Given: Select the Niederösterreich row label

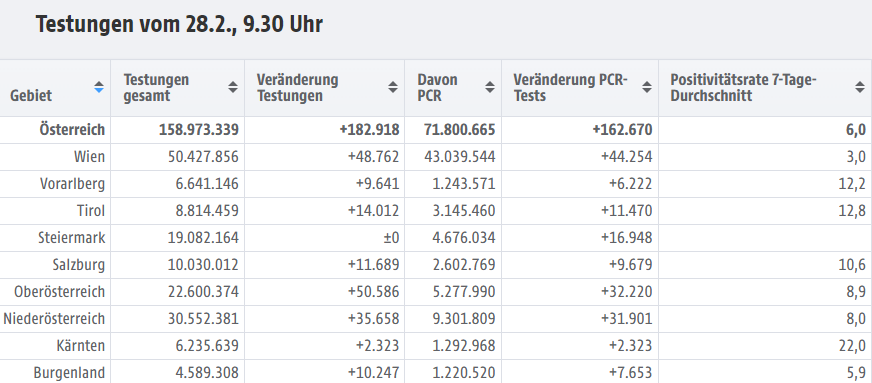Looking at the screenshot, I should pyautogui.click(x=54, y=319).
